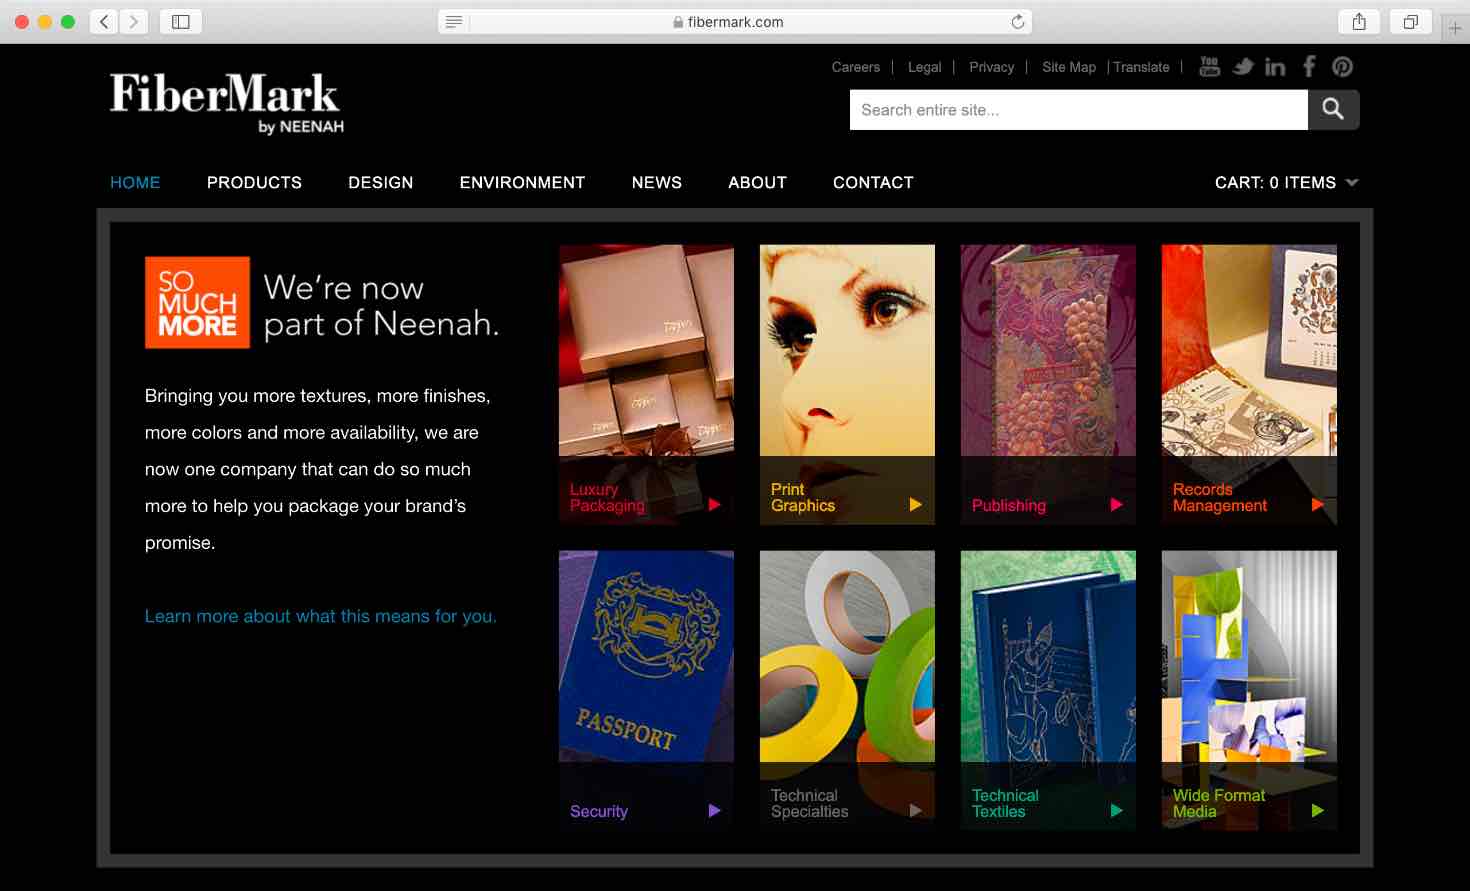Click the Privacy link
Image resolution: width=1470 pixels, height=891 pixels.
992,67
